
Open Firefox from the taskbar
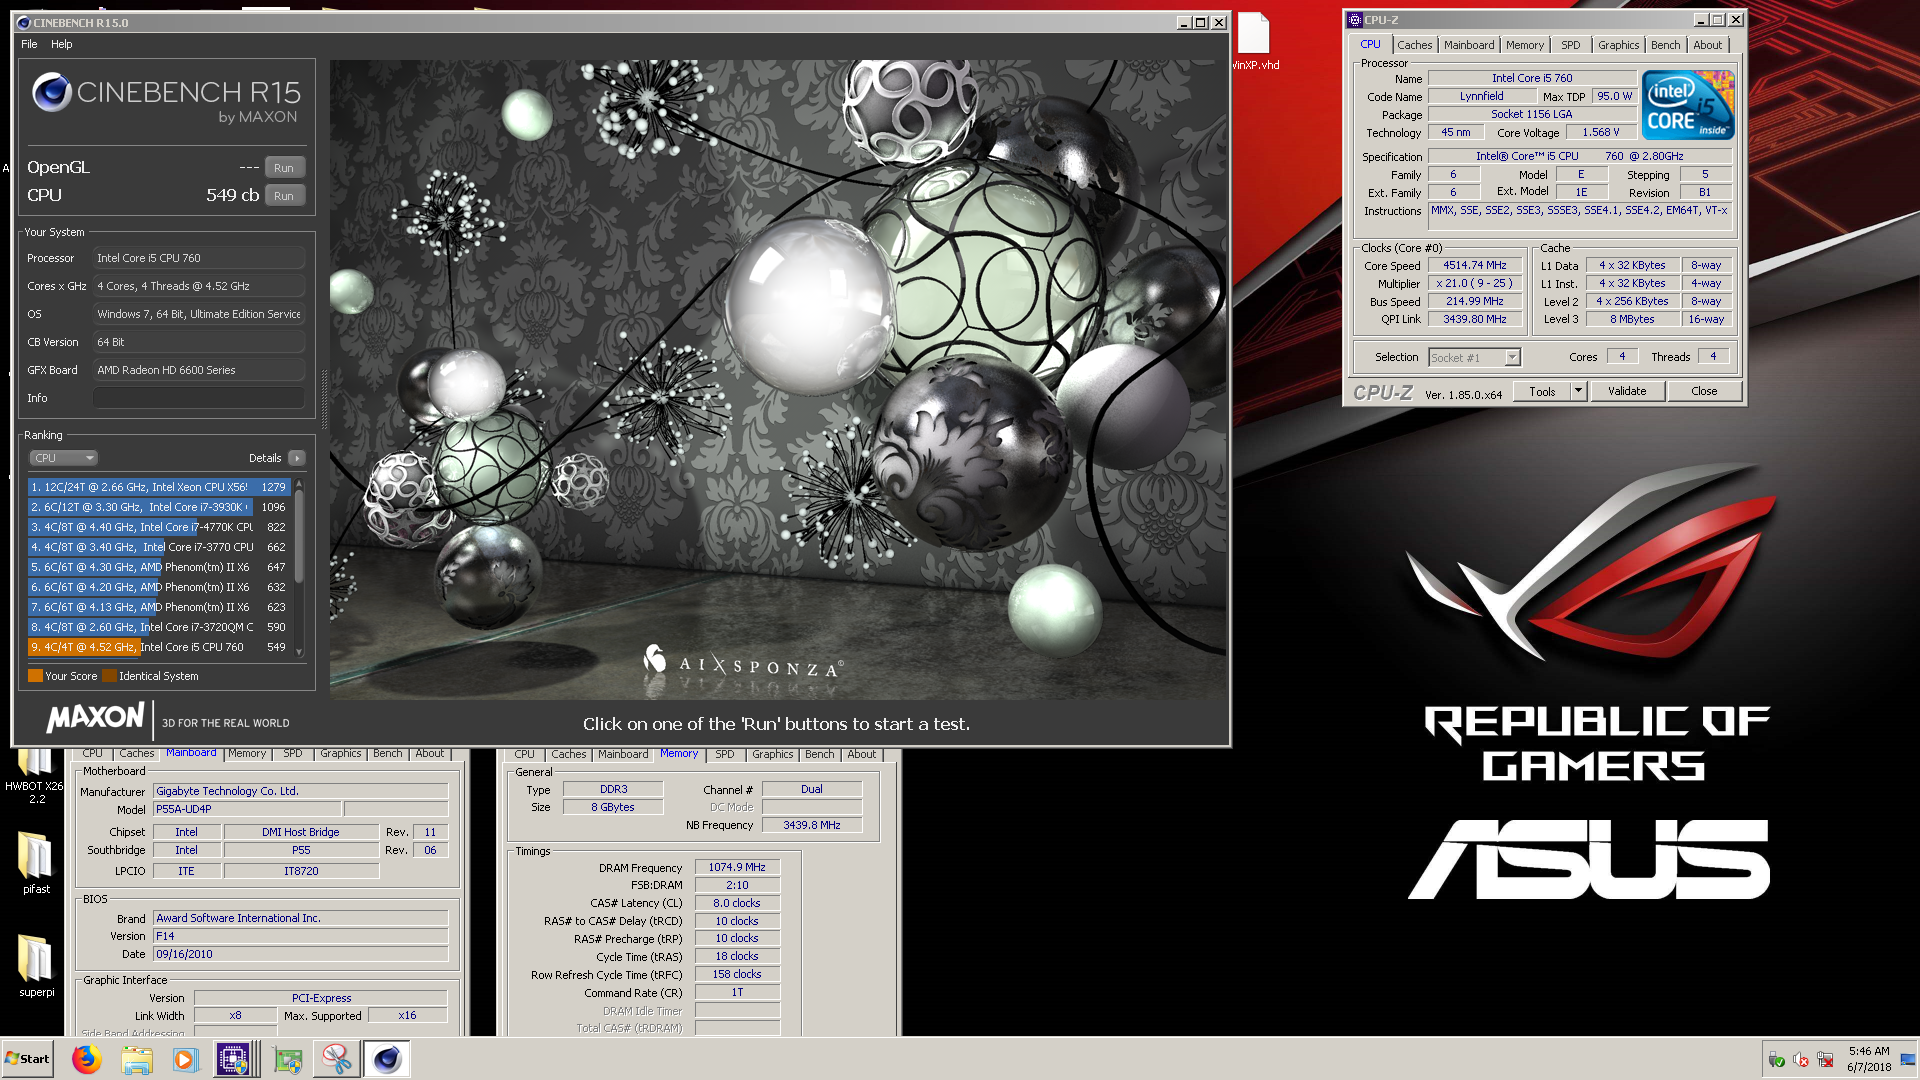pos(87,1059)
